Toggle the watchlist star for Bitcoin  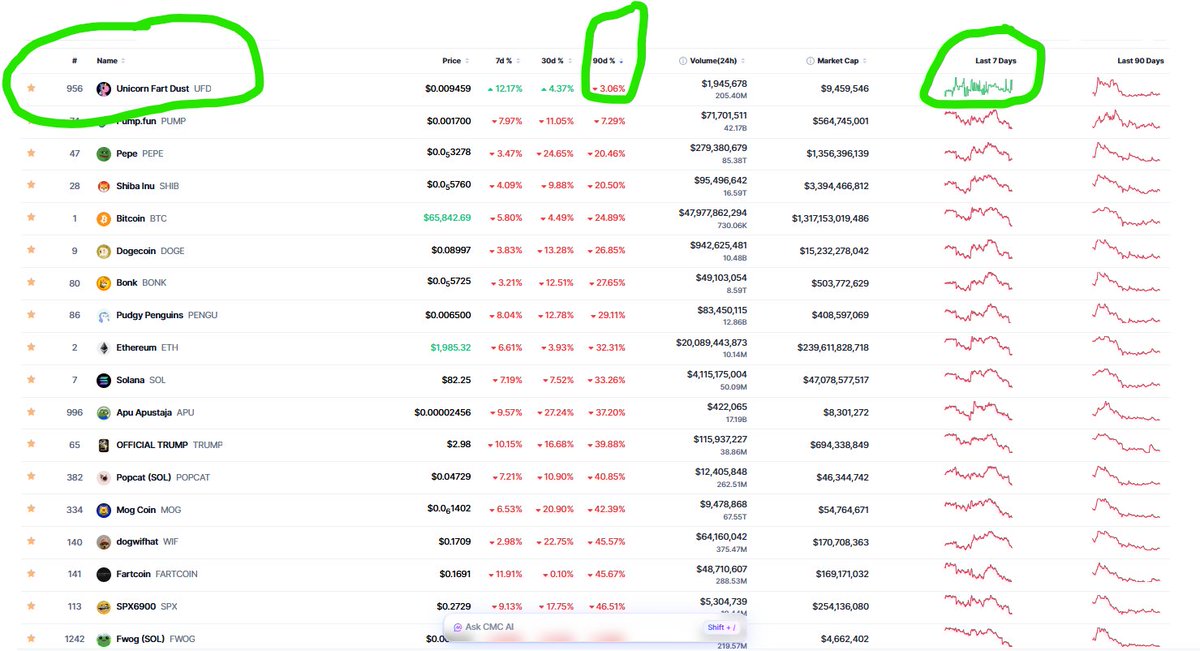pyautogui.click(x=31, y=218)
